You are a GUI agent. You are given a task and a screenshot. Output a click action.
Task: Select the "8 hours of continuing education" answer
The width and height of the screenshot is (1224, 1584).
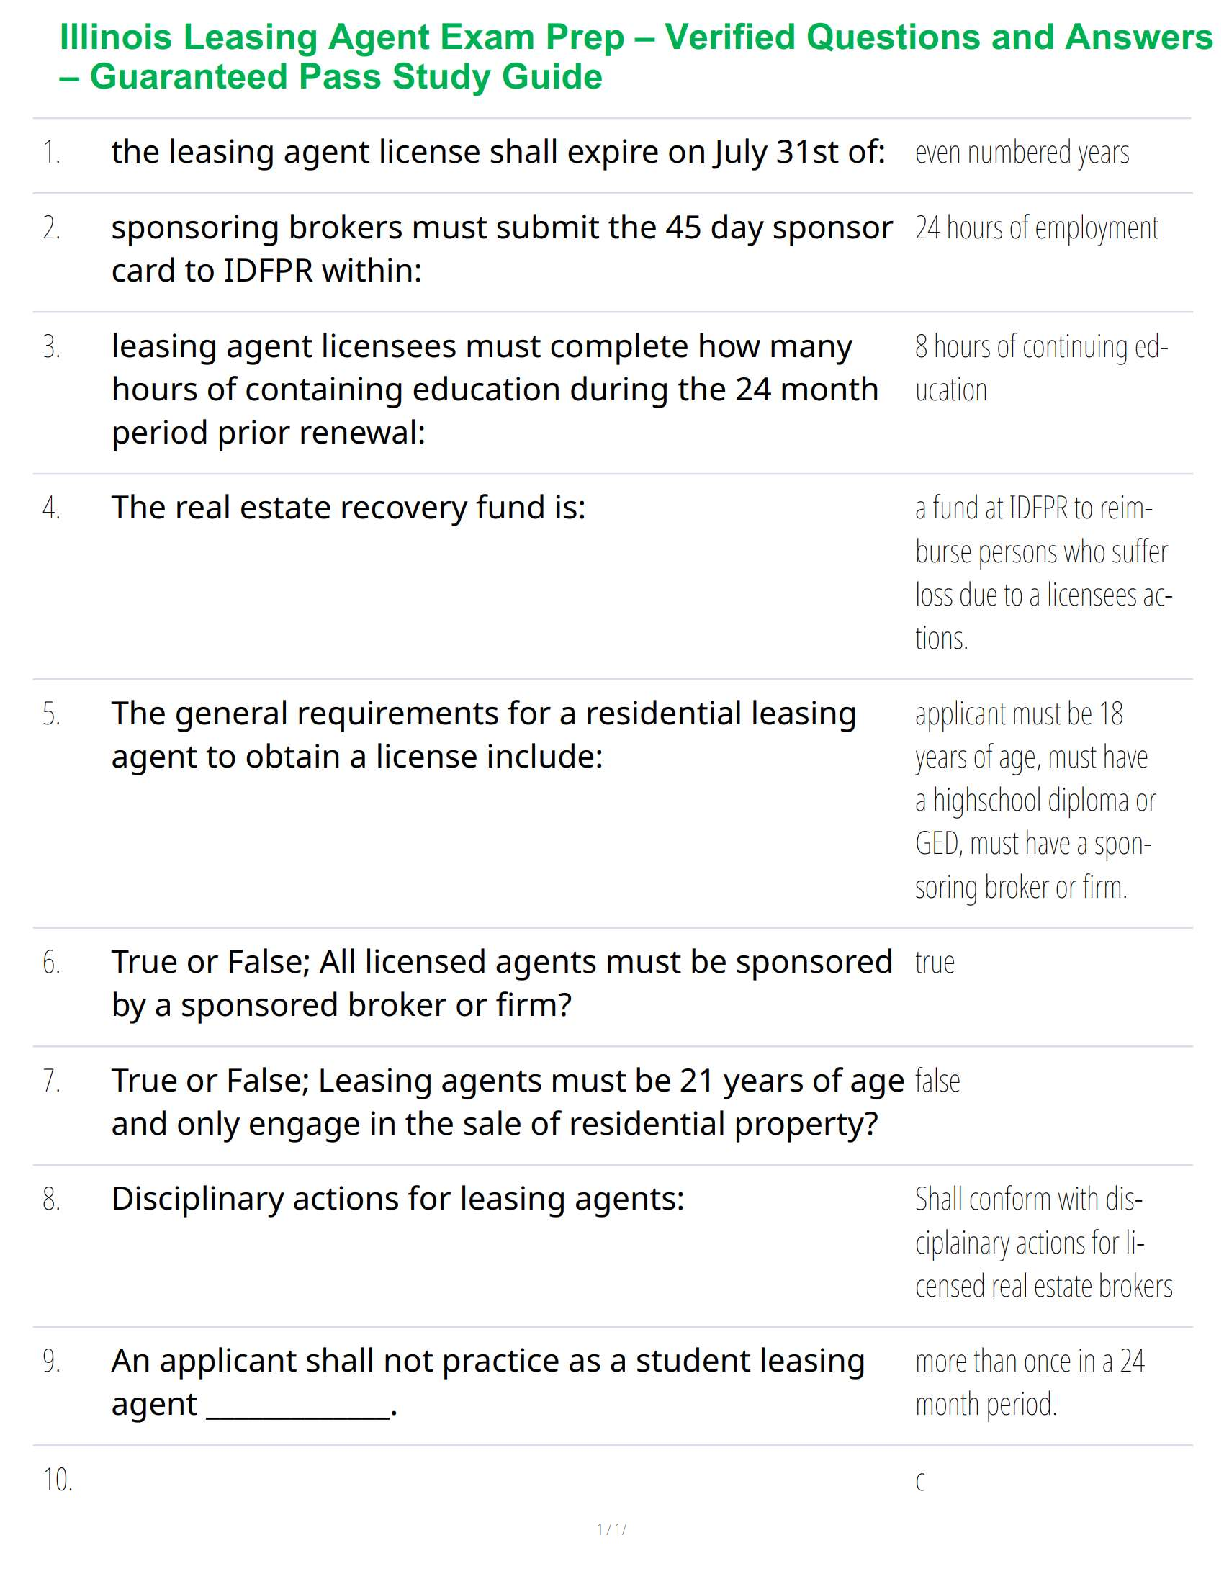click(x=1040, y=367)
